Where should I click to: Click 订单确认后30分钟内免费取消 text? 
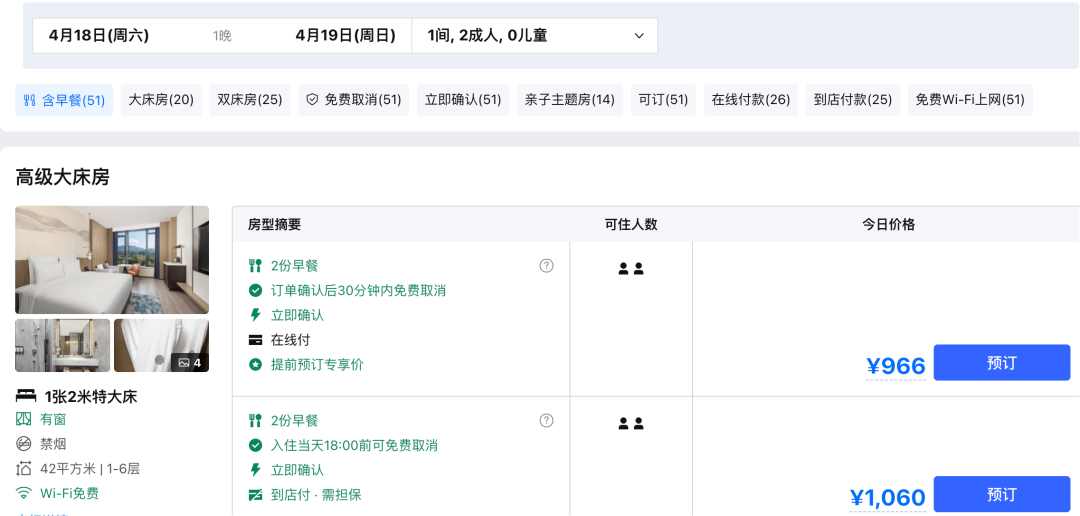[x=358, y=291]
